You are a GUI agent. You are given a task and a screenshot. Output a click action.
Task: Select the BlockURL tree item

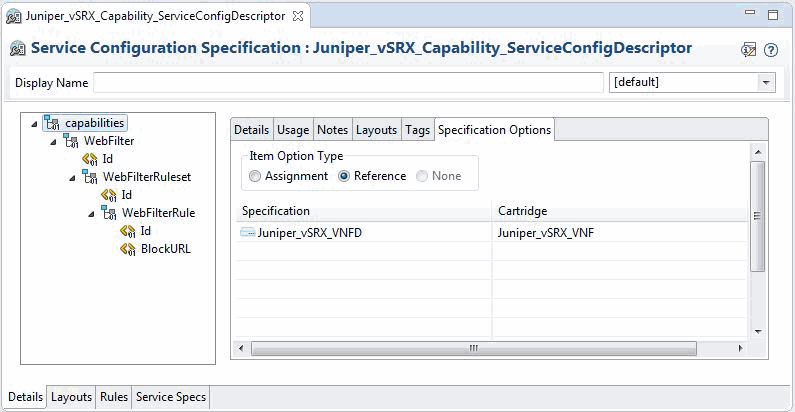tap(166, 249)
